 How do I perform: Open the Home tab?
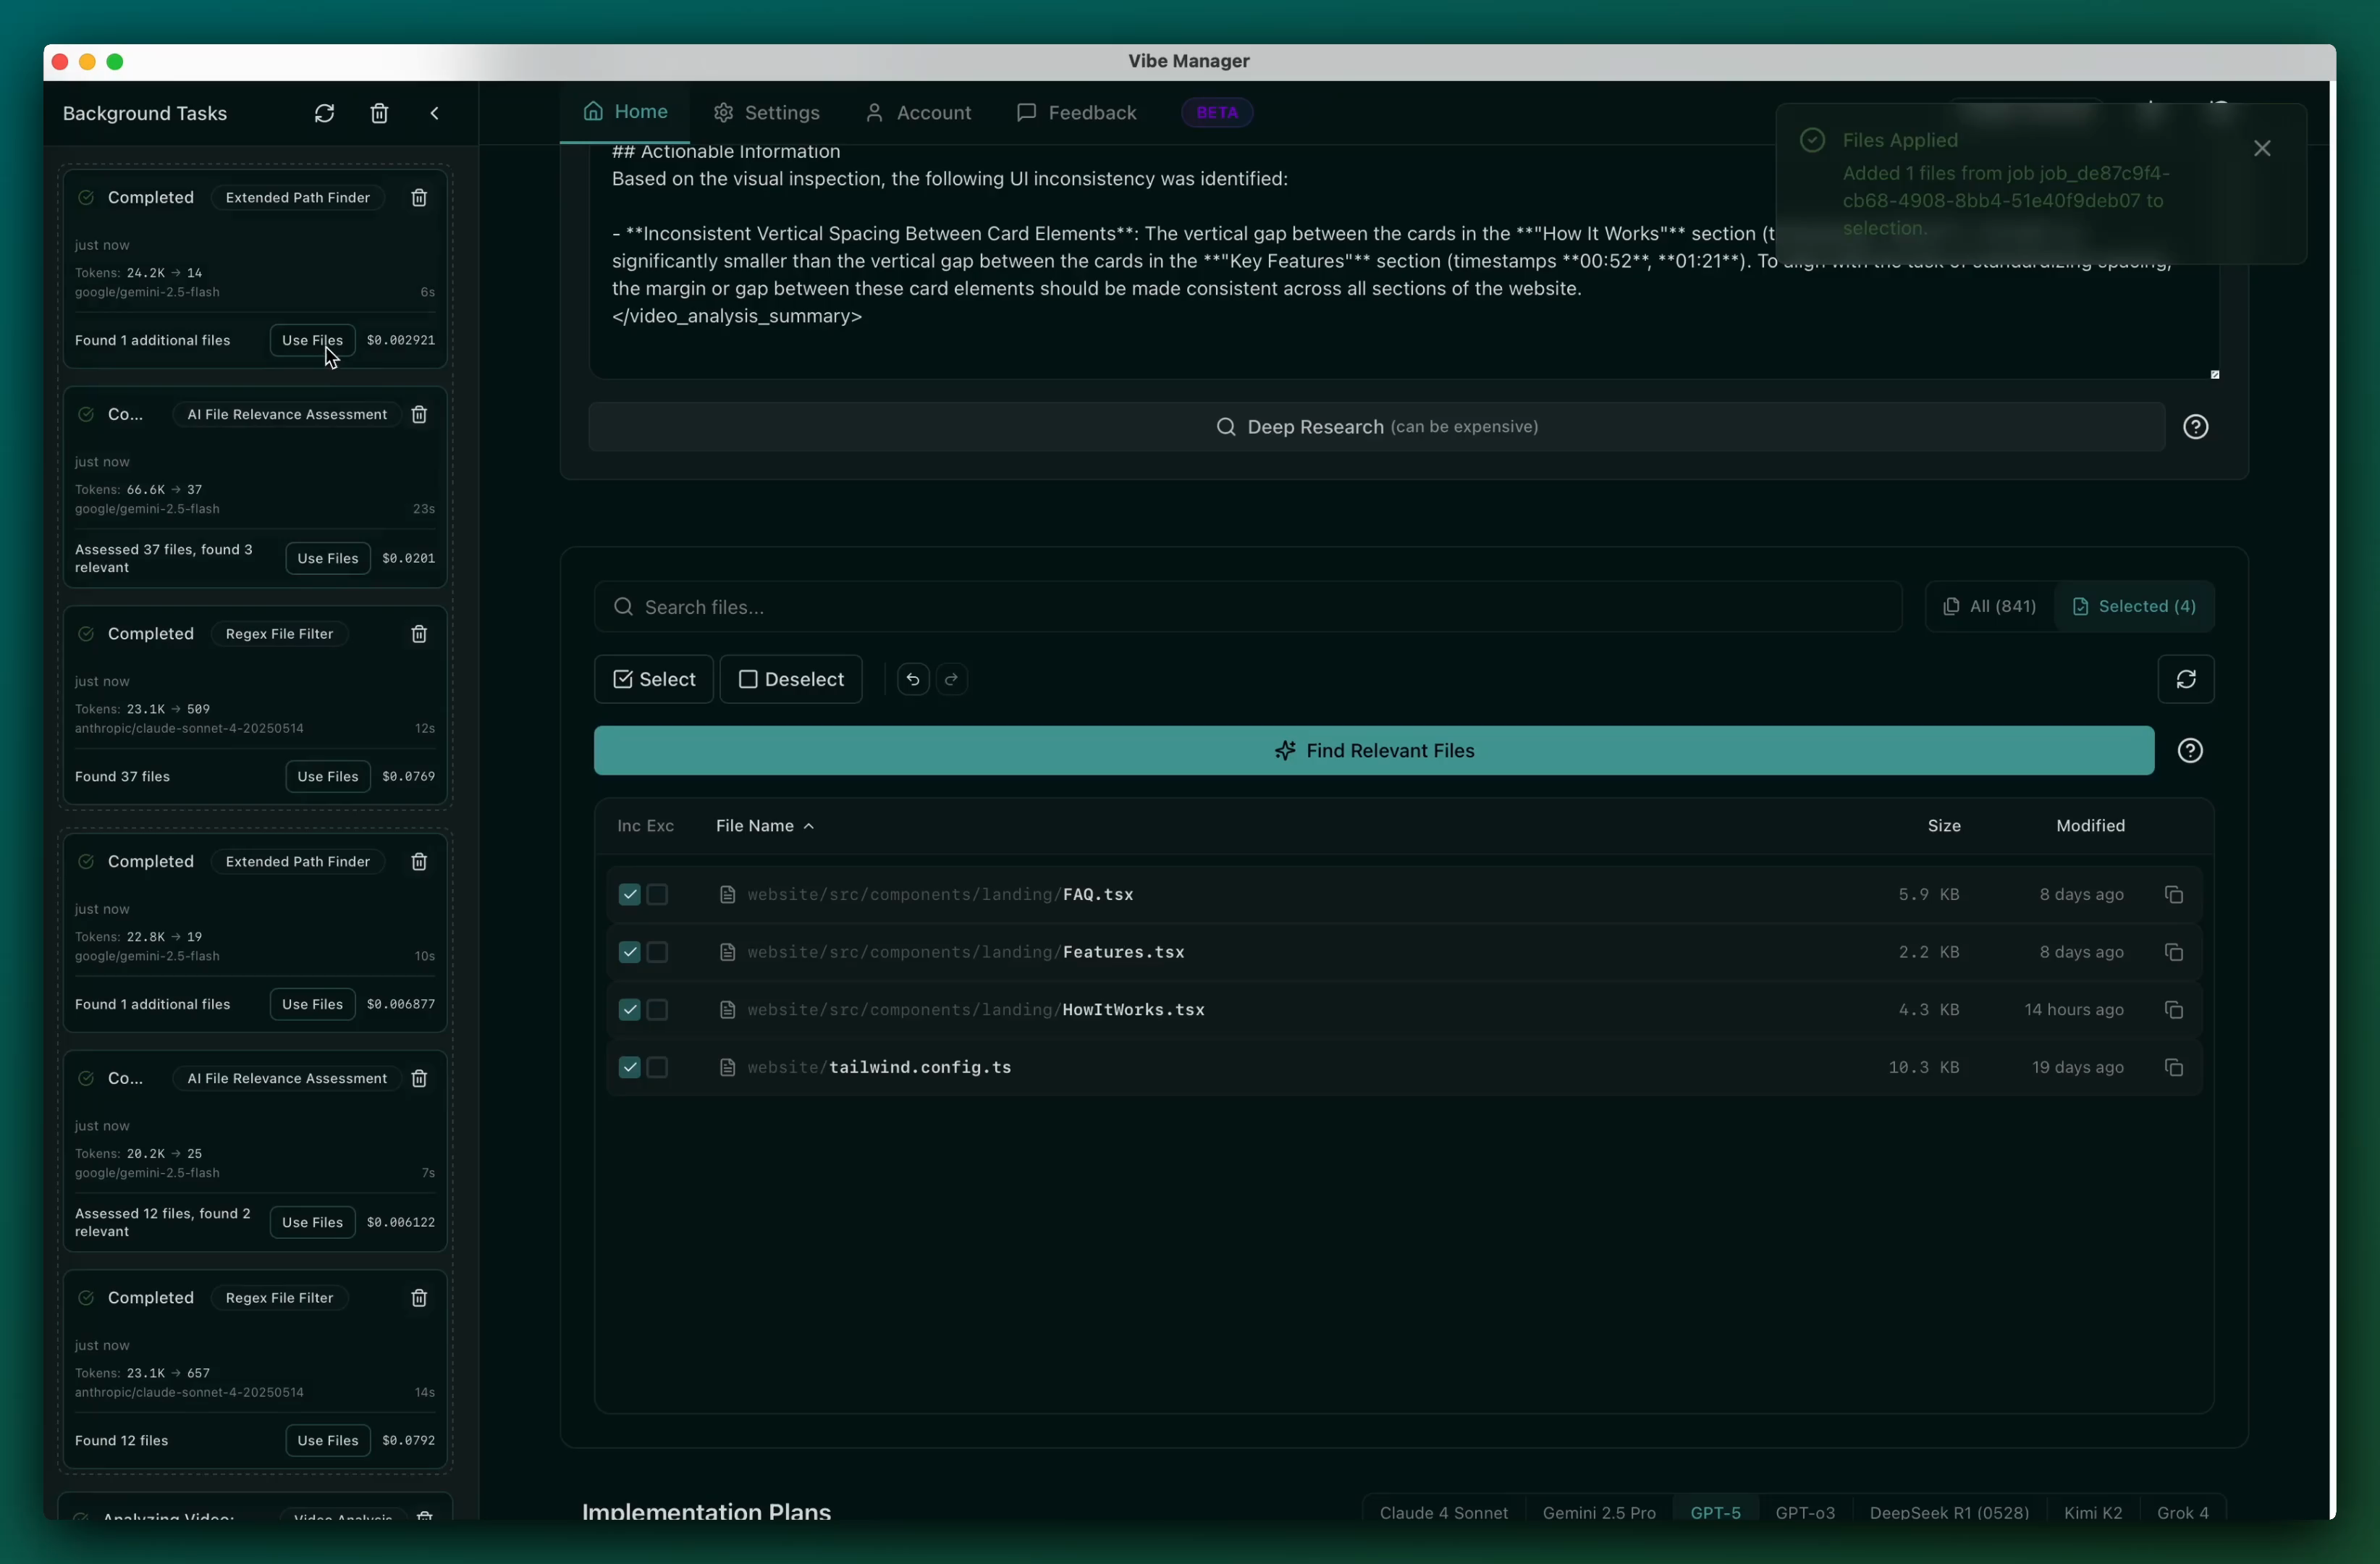(x=625, y=112)
